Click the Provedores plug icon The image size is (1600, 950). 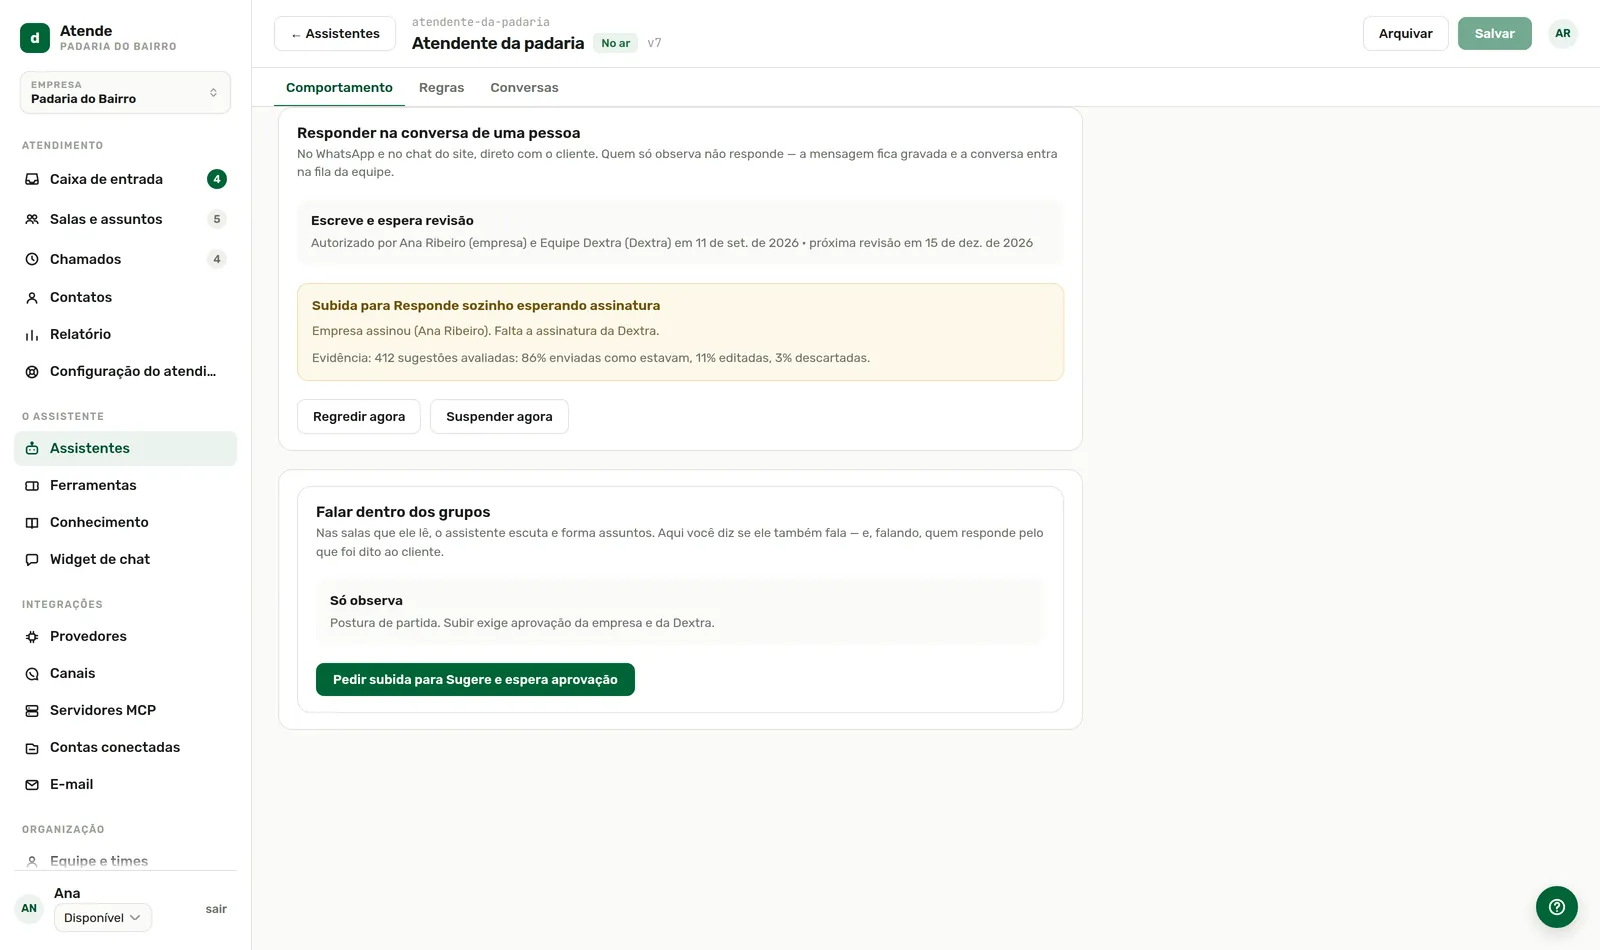(x=32, y=636)
